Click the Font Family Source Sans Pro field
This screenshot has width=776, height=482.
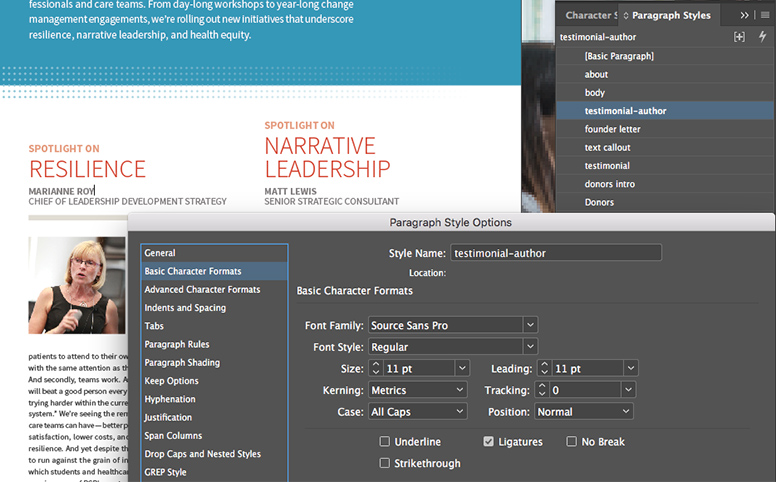point(445,325)
